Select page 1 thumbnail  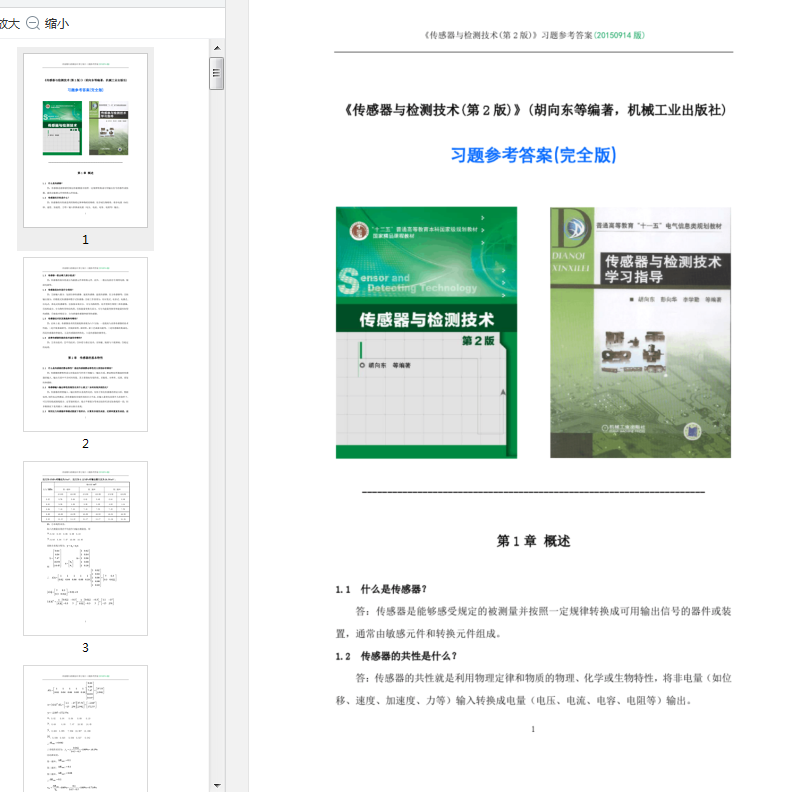(x=85, y=140)
